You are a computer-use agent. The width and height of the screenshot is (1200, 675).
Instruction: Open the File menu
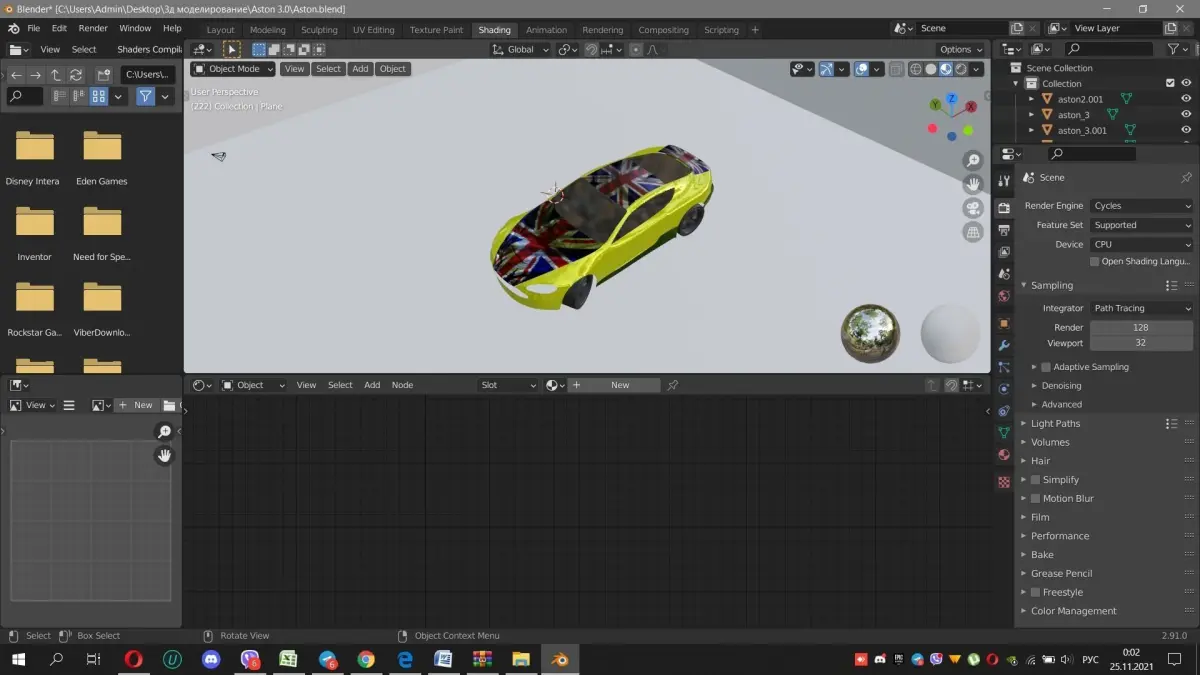tap(34, 28)
